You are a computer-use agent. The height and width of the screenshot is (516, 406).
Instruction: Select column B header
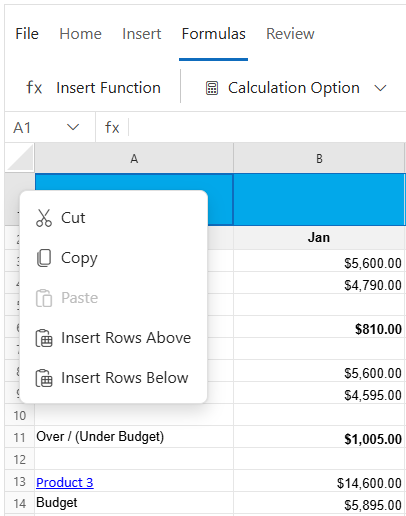319,158
